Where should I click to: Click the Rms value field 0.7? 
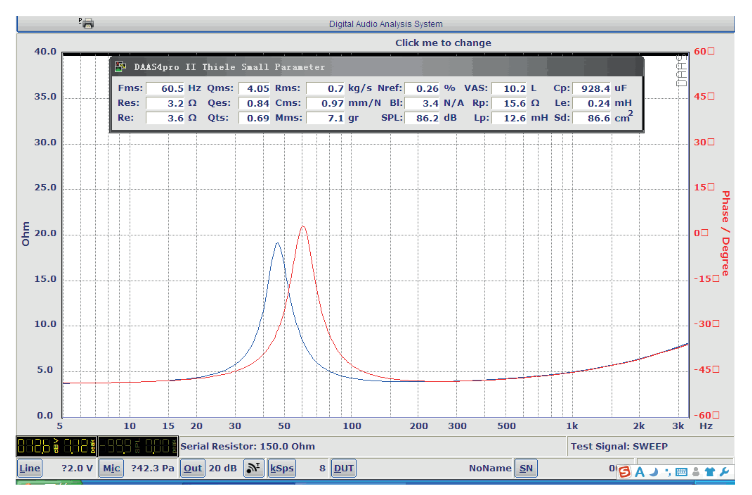pos(326,88)
